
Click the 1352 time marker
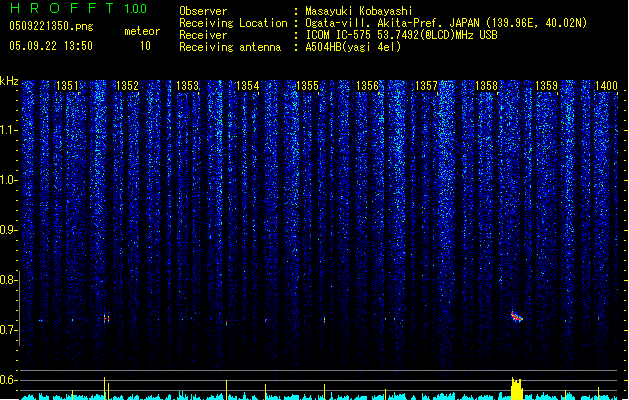point(127,86)
